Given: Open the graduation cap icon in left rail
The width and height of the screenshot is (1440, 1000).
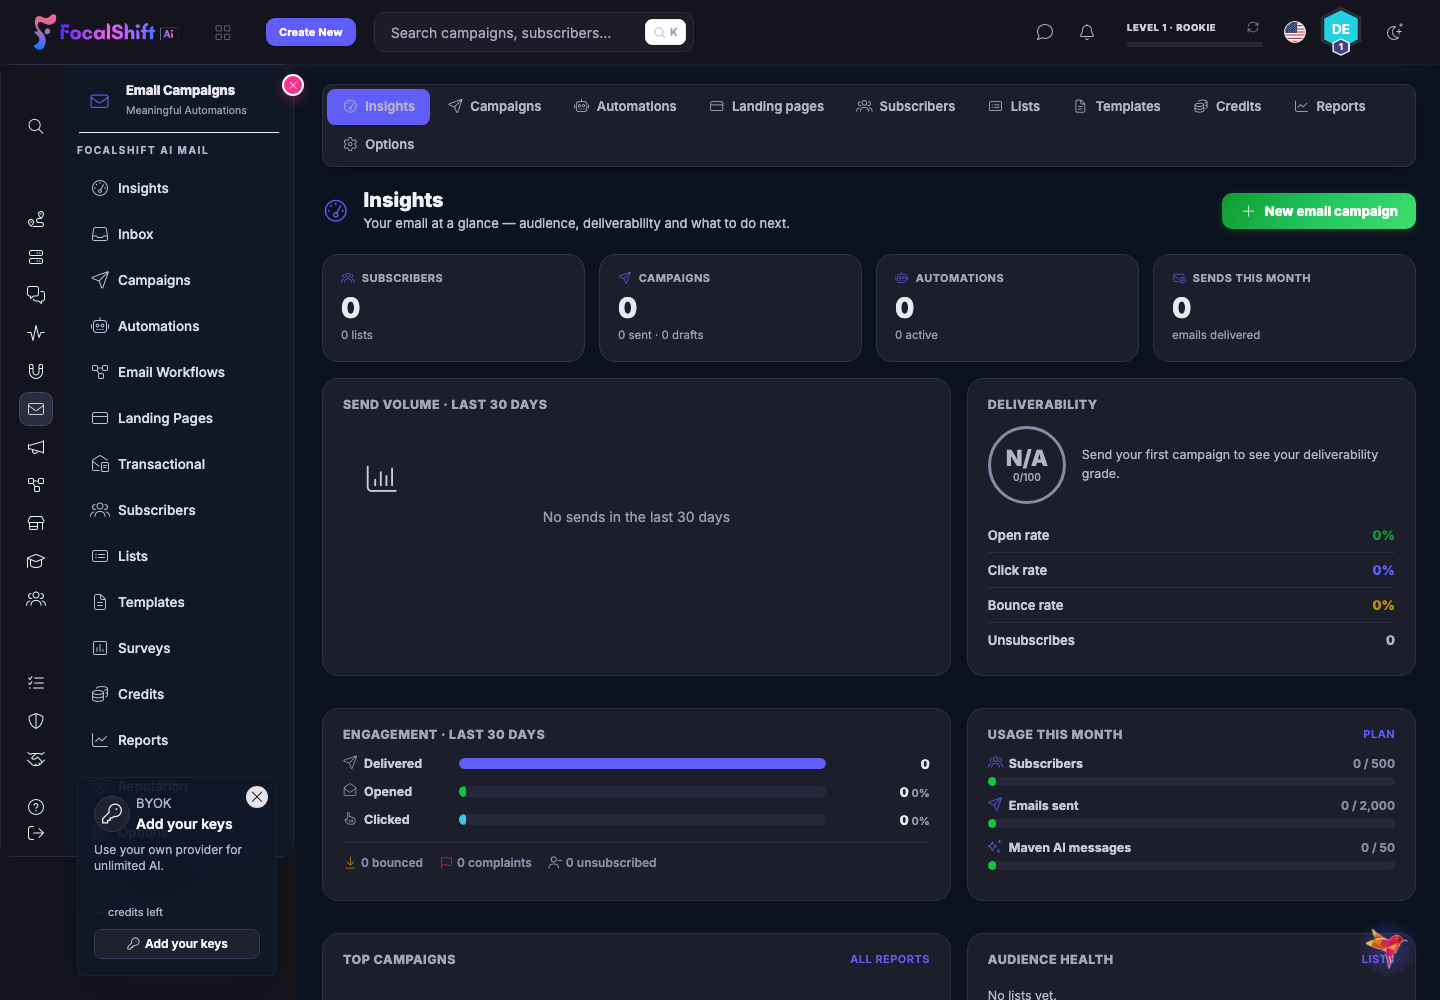Looking at the screenshot, I should click(36, 561).
